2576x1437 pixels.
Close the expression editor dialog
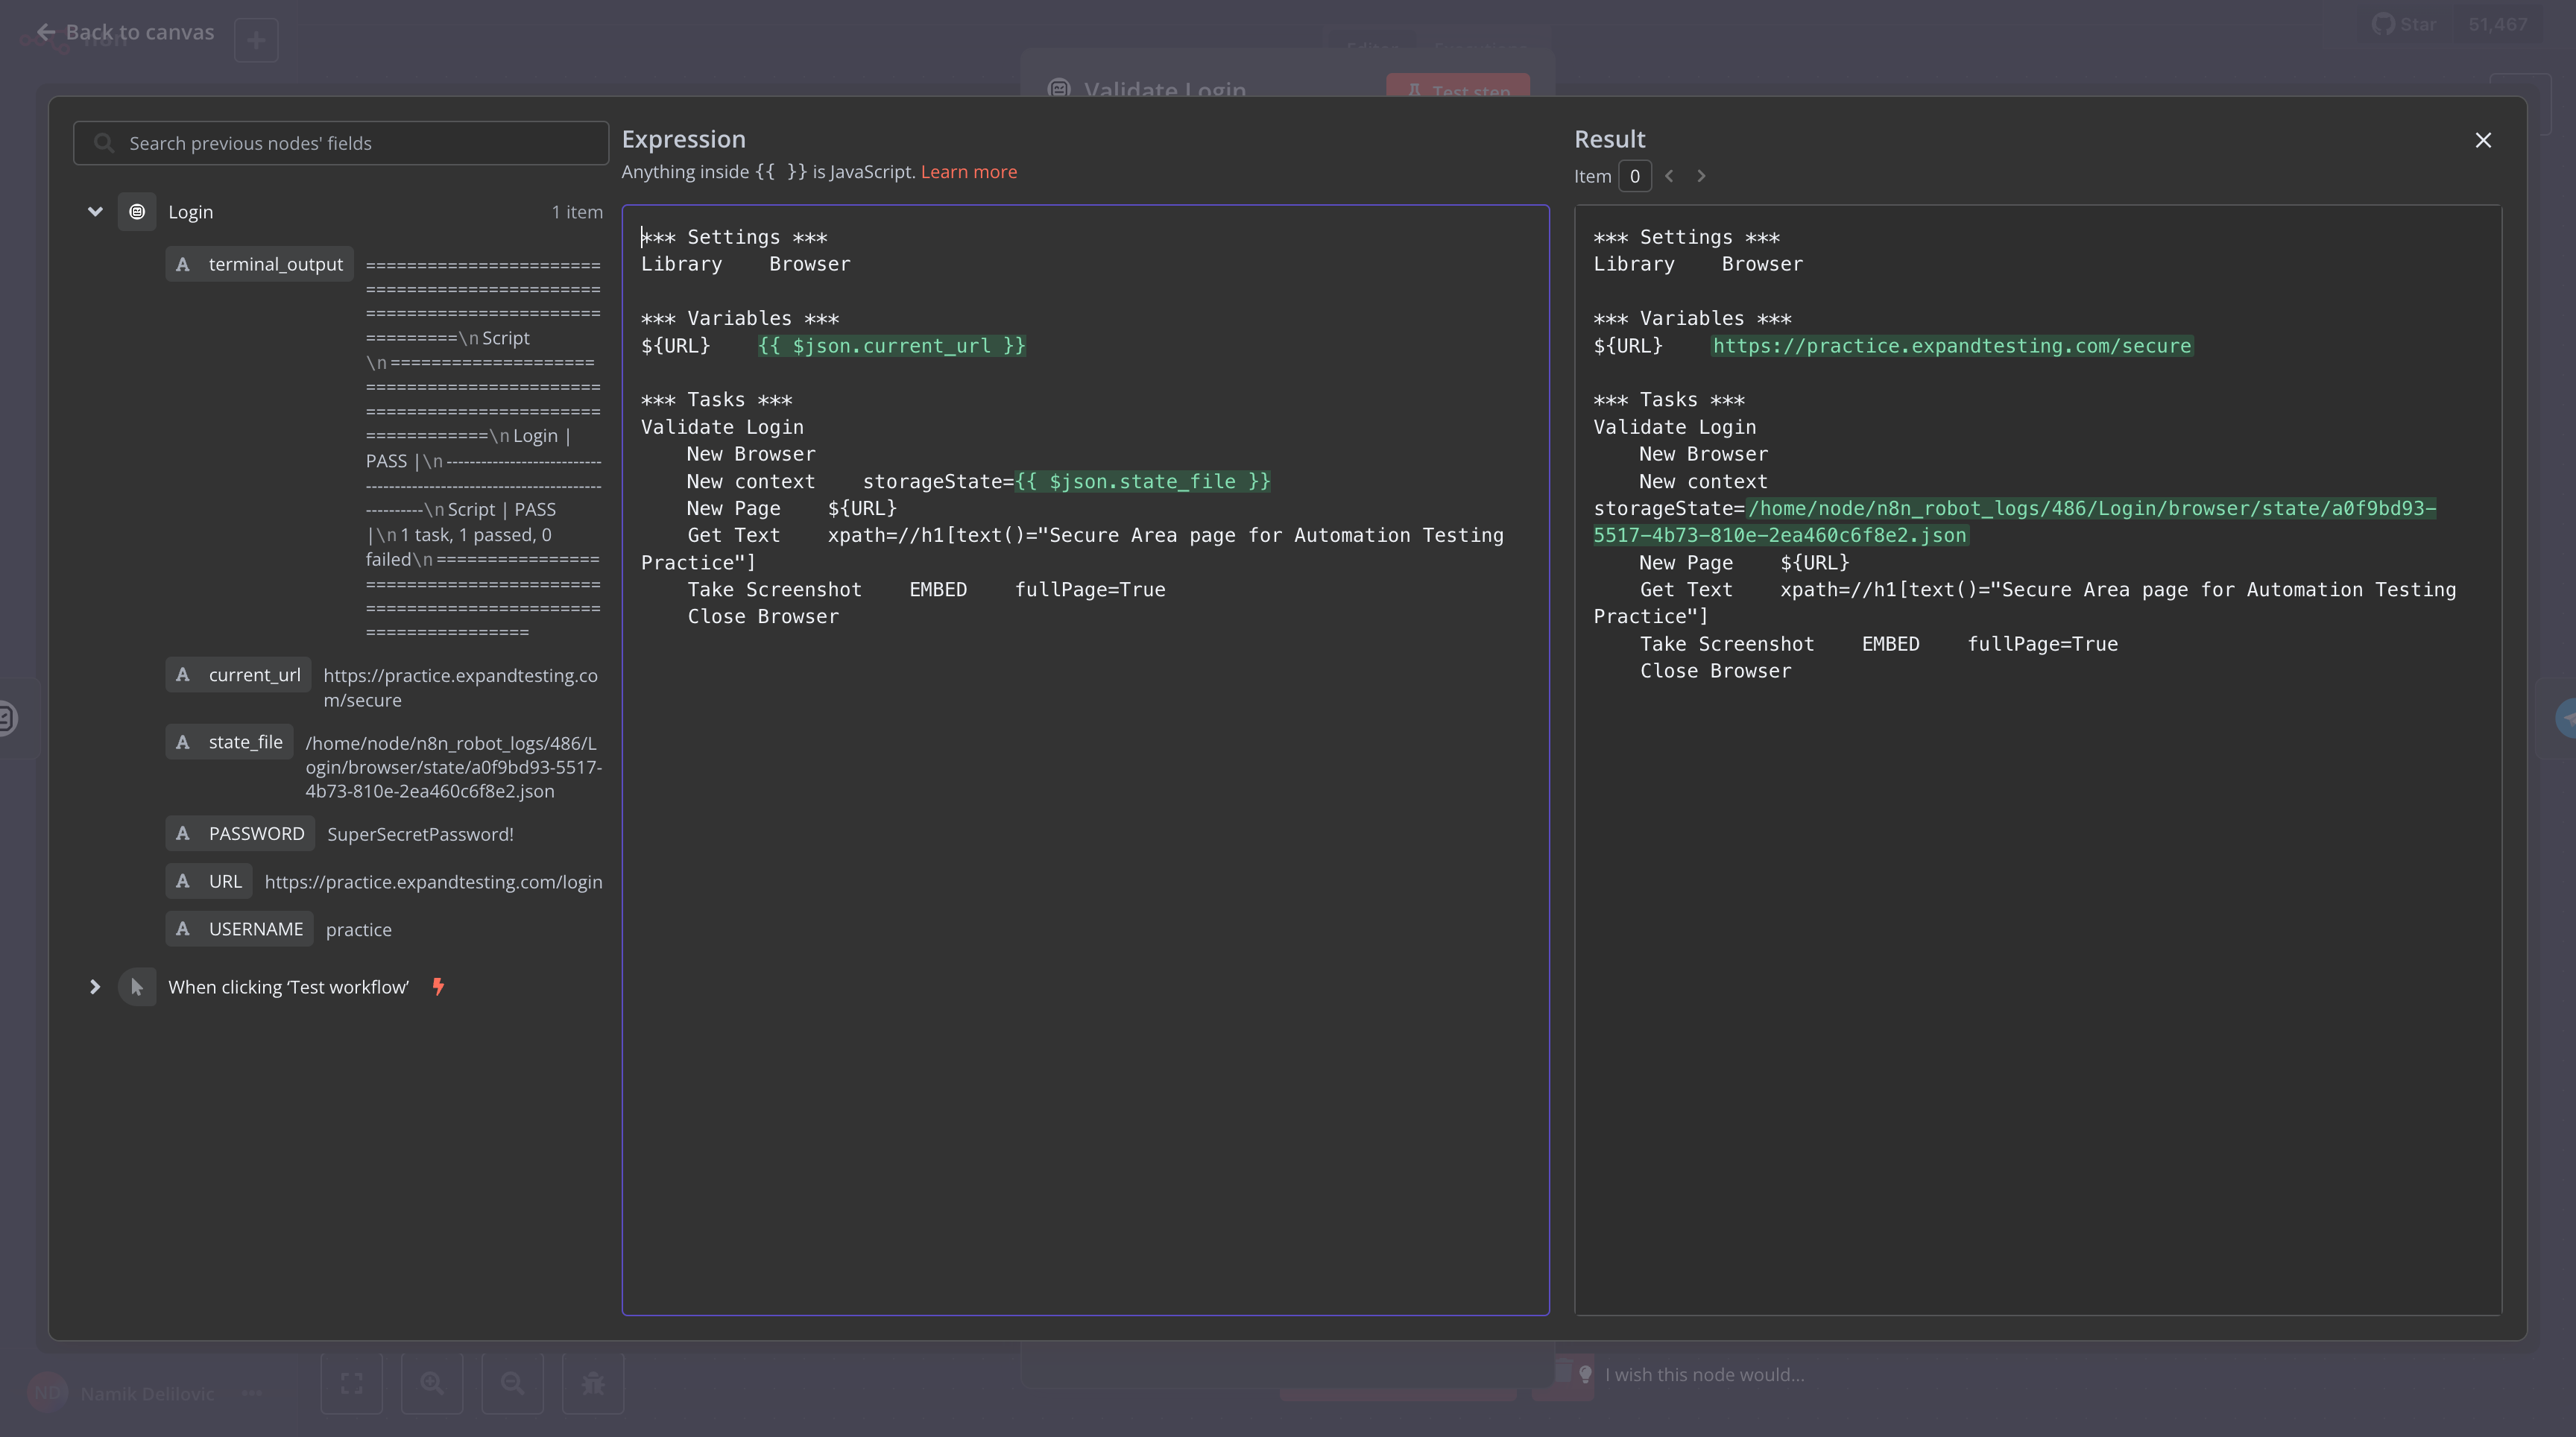2482,140
